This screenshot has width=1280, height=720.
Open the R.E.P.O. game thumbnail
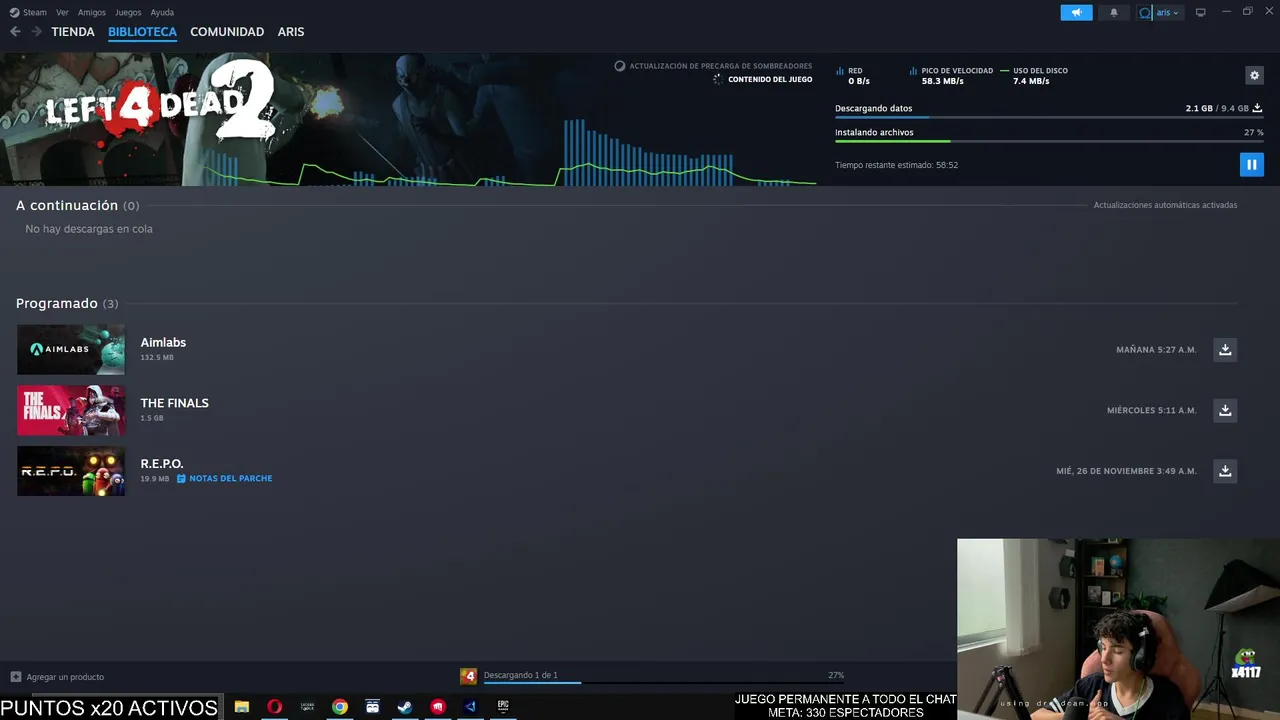click(x=71, y=471)
